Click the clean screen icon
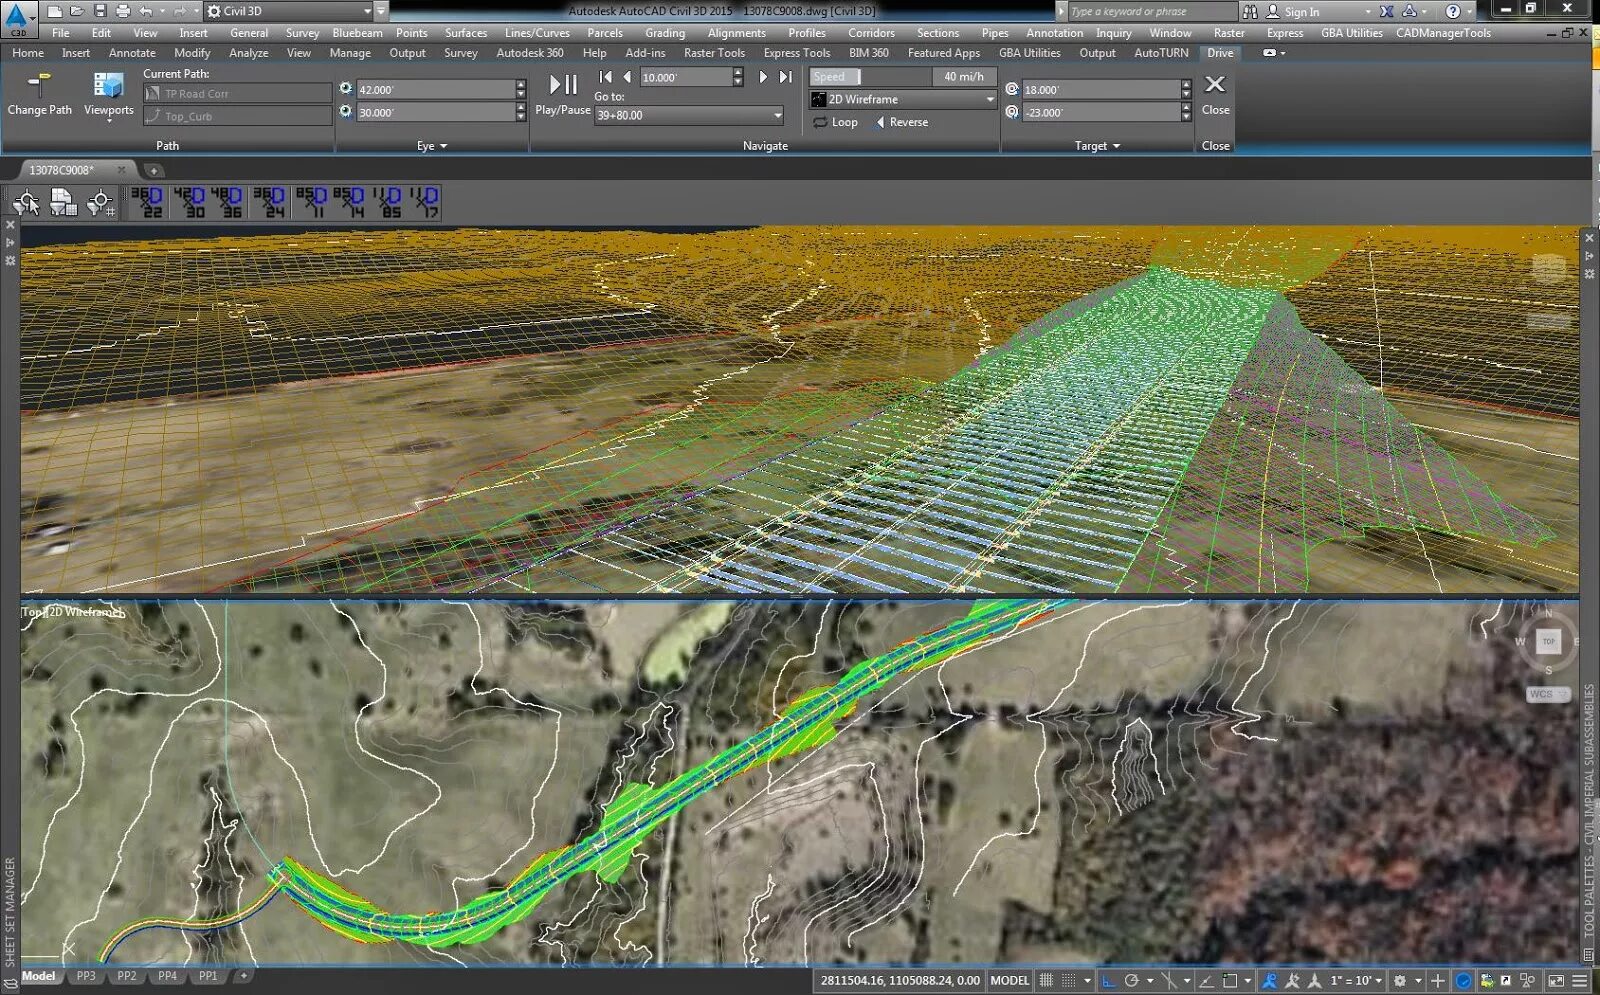Screen dimensions: 1600x995 [x=1556, y=981]
